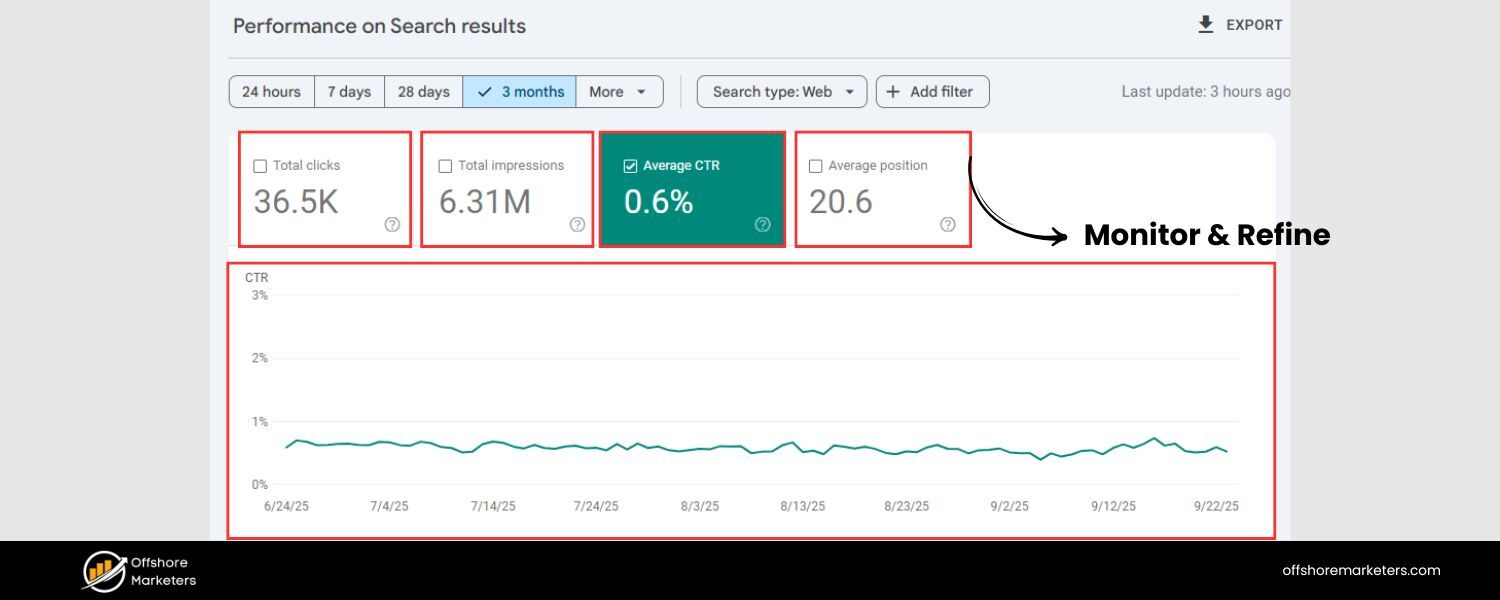Viewport: 1500px width, 600px height.
Task: Expand the Search type: Web dropdown
Action: point(781,92)
